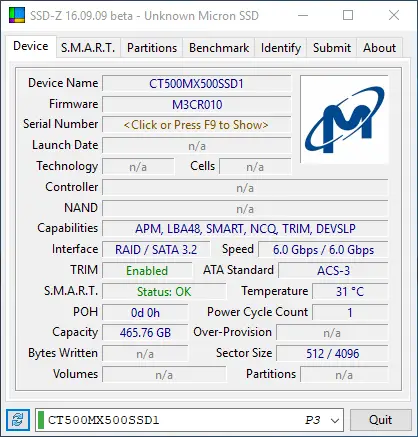
Task: Click the Cells n/a field
Action: (255, 167)
